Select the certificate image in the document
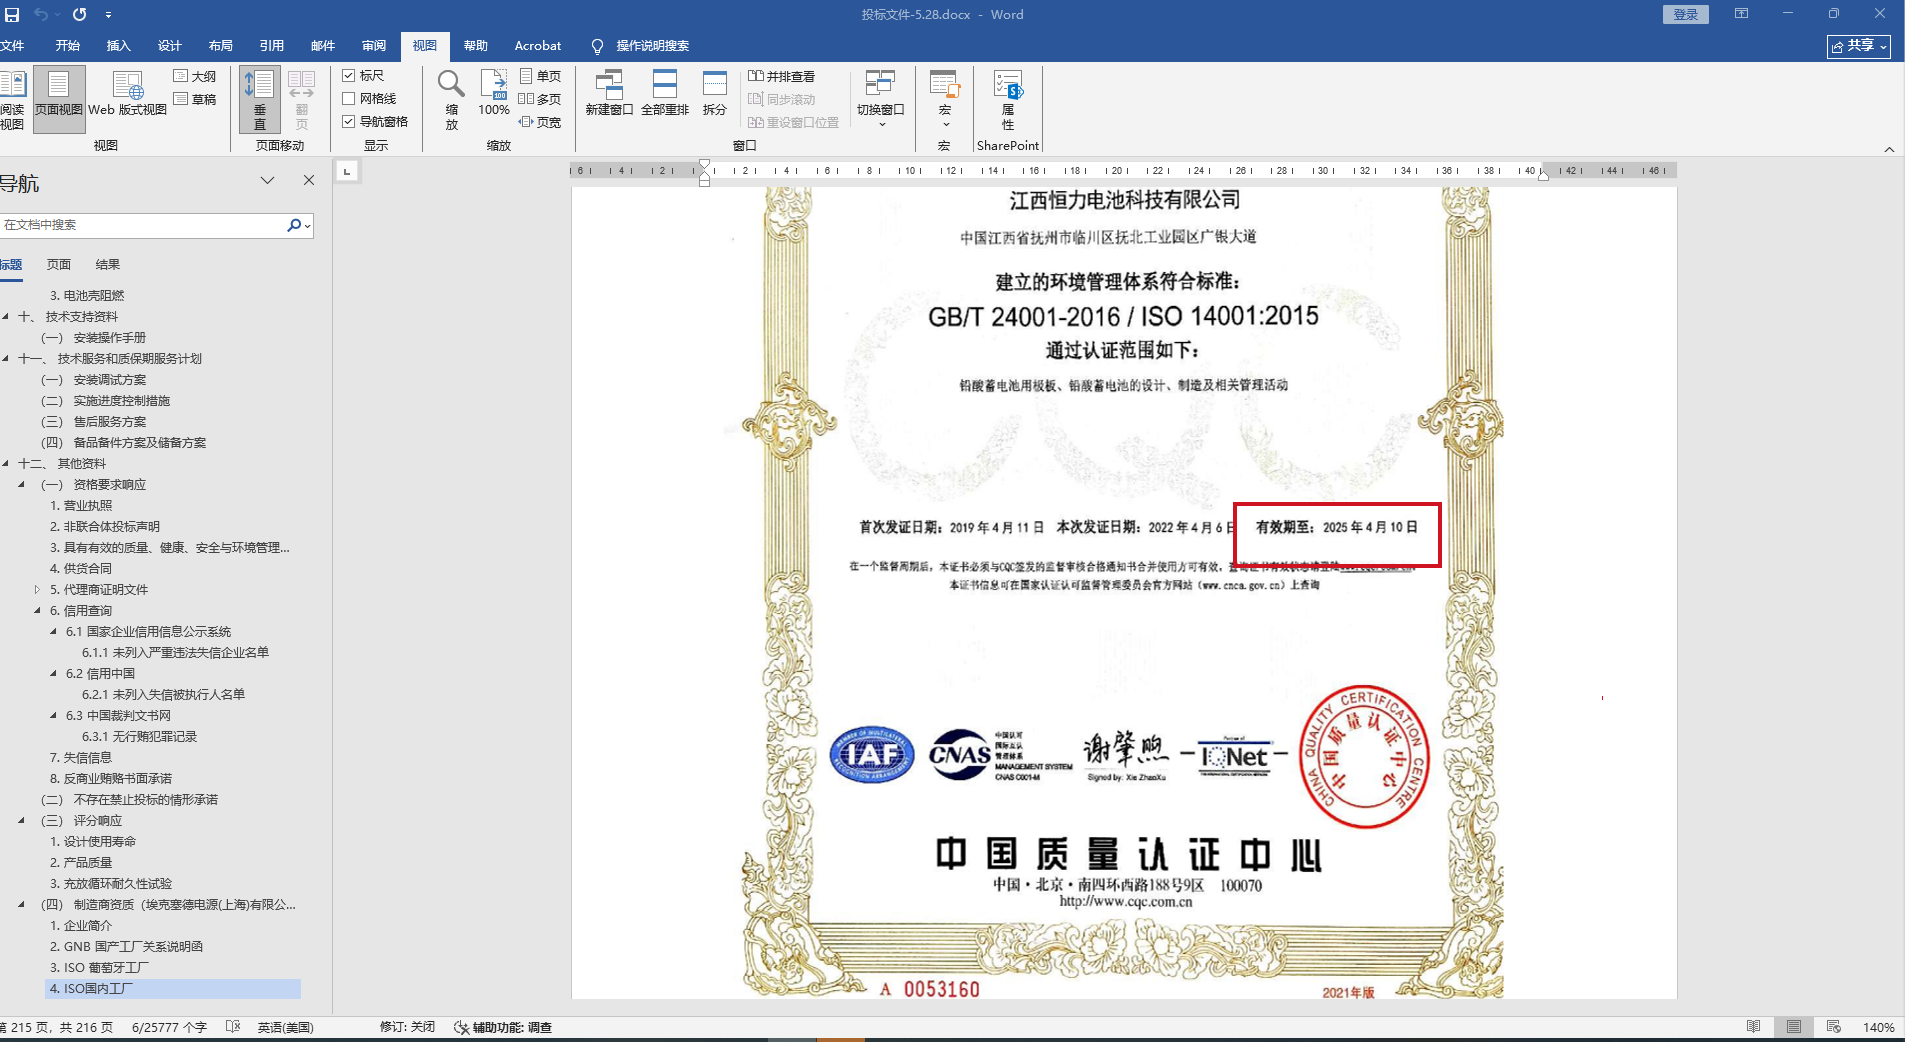The width and height of the screenshot is (1905, 1042). [1123, 592]
